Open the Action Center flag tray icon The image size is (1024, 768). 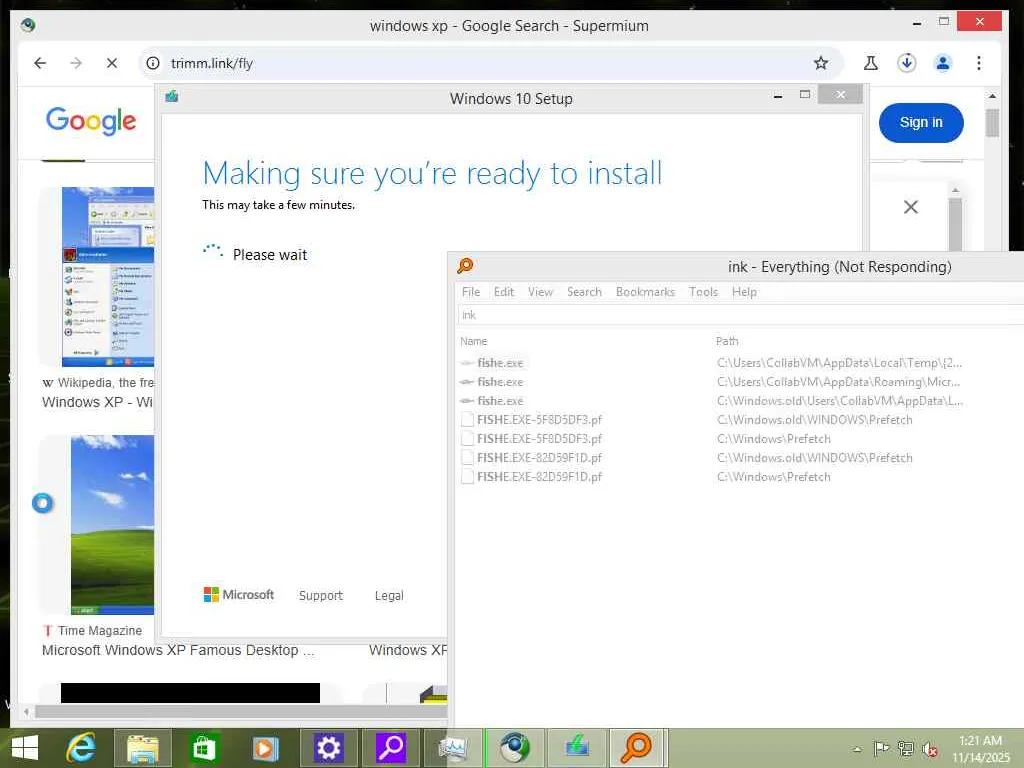tap(881, 748)
